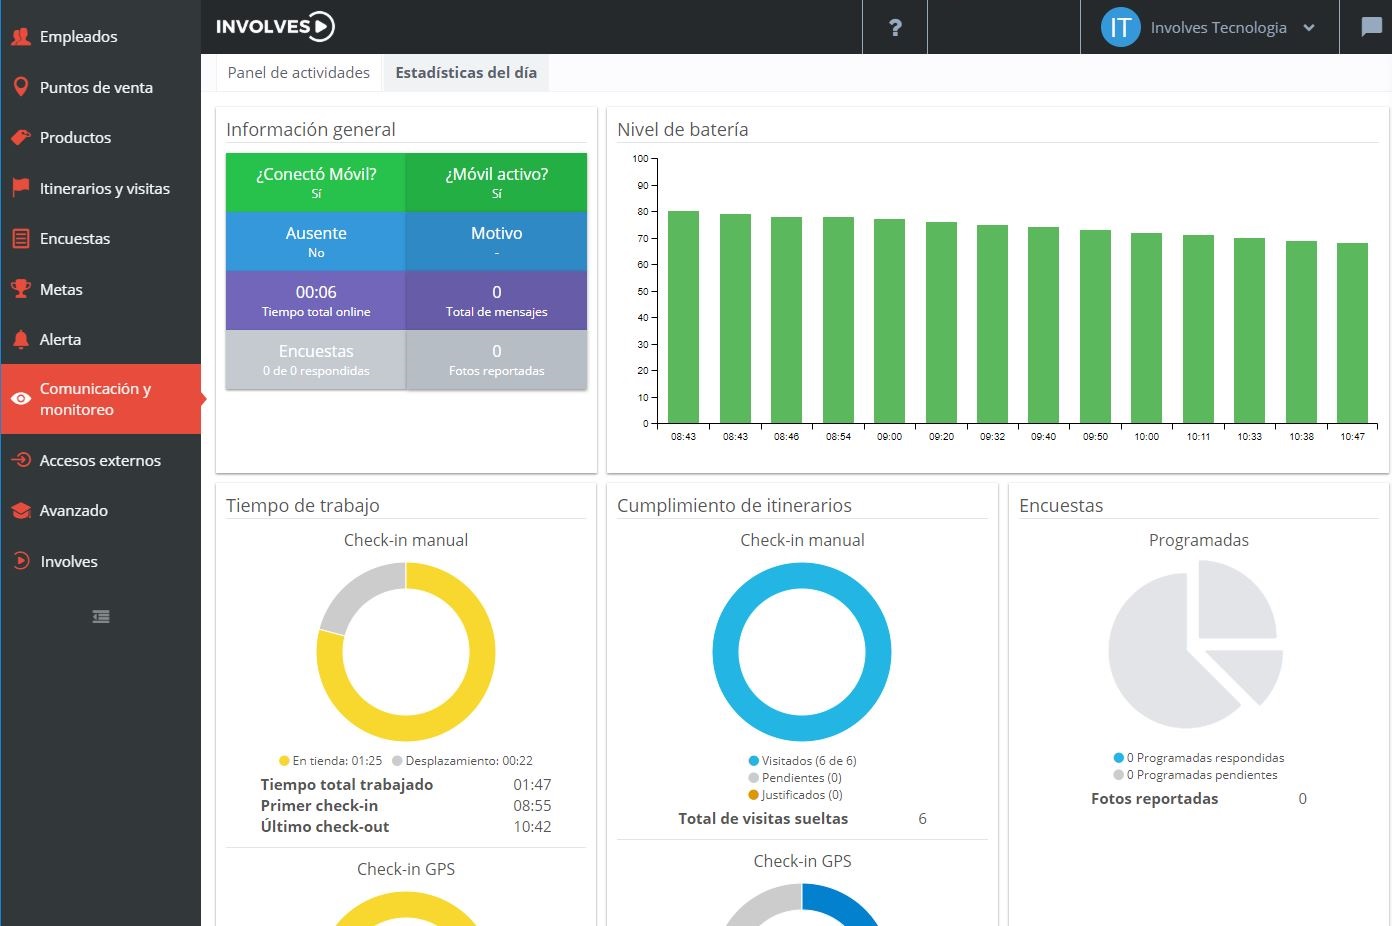
Task: Toggle the Pendientes legend gray dot
Action: click(x=753, y=778)
